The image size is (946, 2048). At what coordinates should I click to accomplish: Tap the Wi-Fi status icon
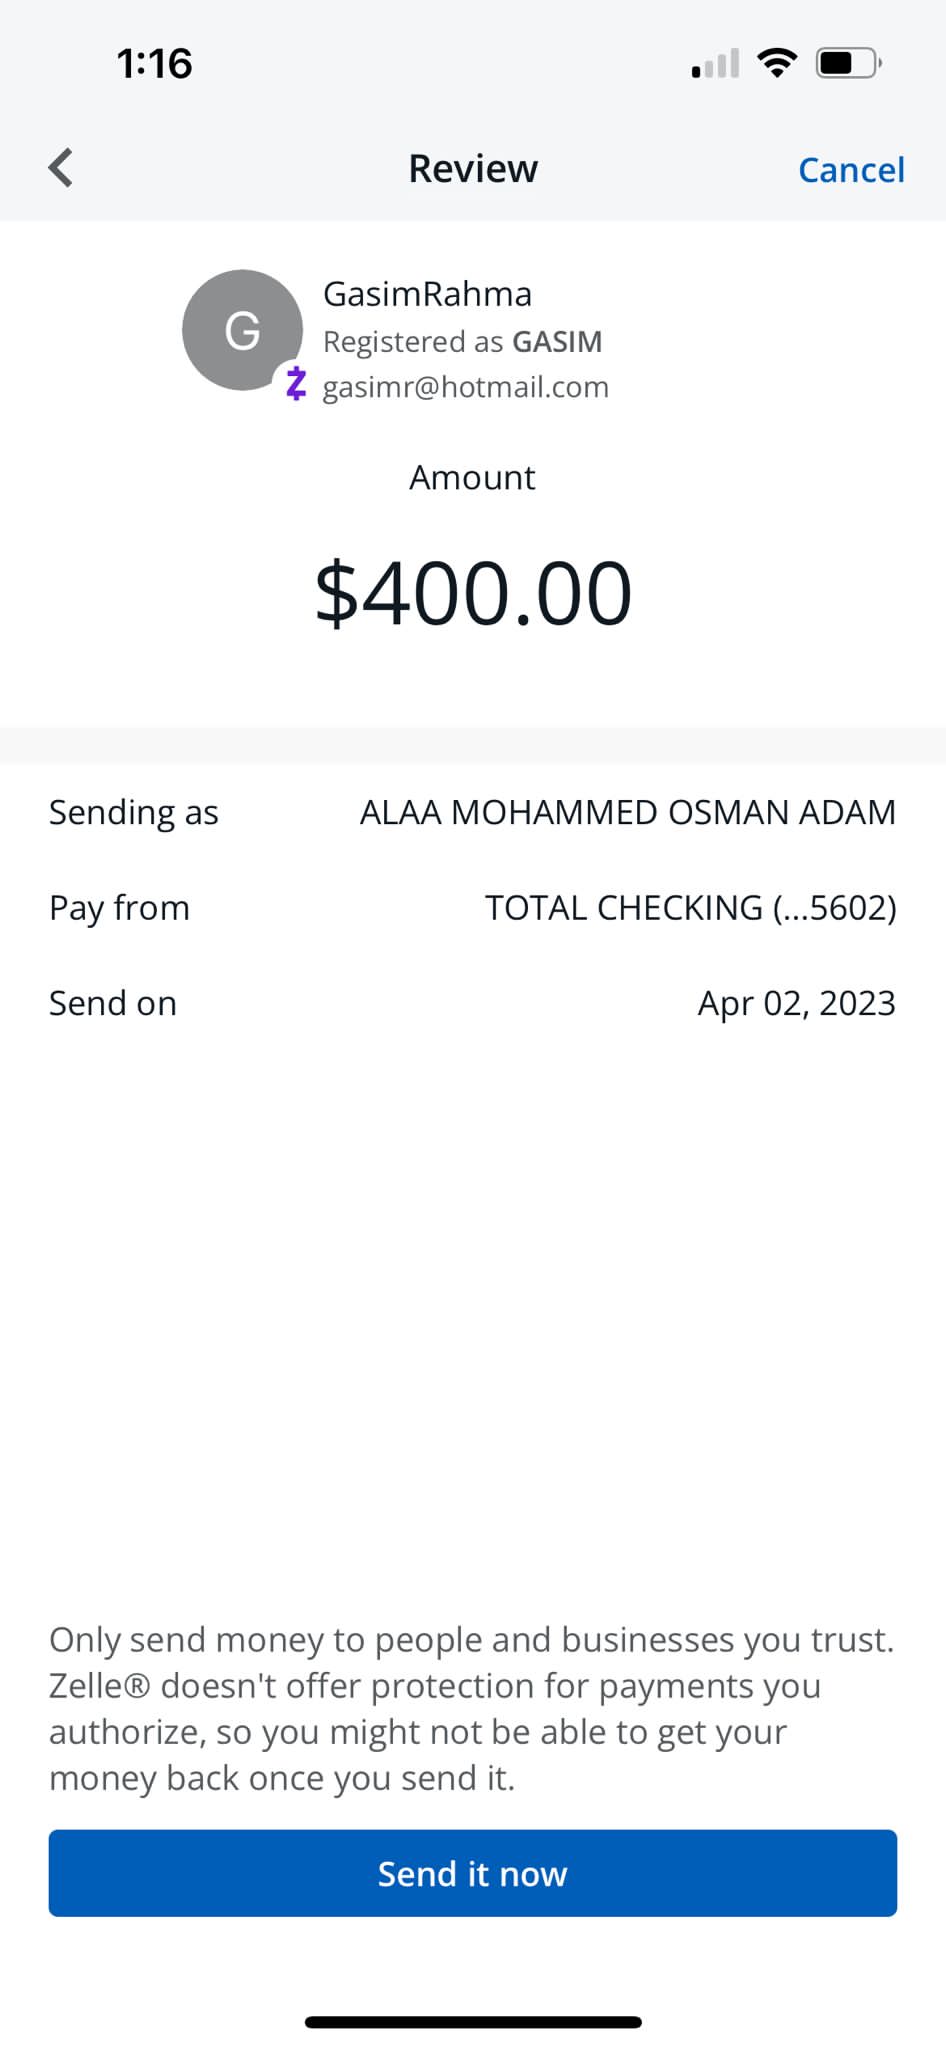[x=777, y=63]
